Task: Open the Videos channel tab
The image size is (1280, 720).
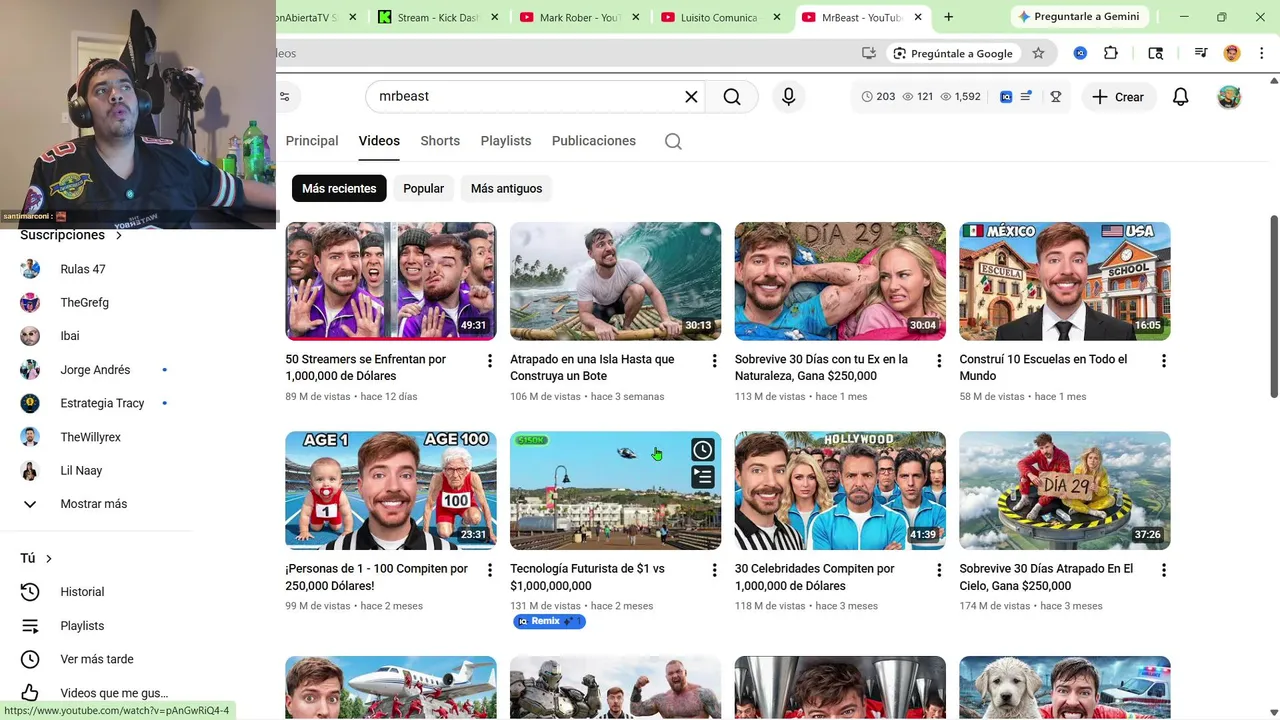Action: coord(379,141)
